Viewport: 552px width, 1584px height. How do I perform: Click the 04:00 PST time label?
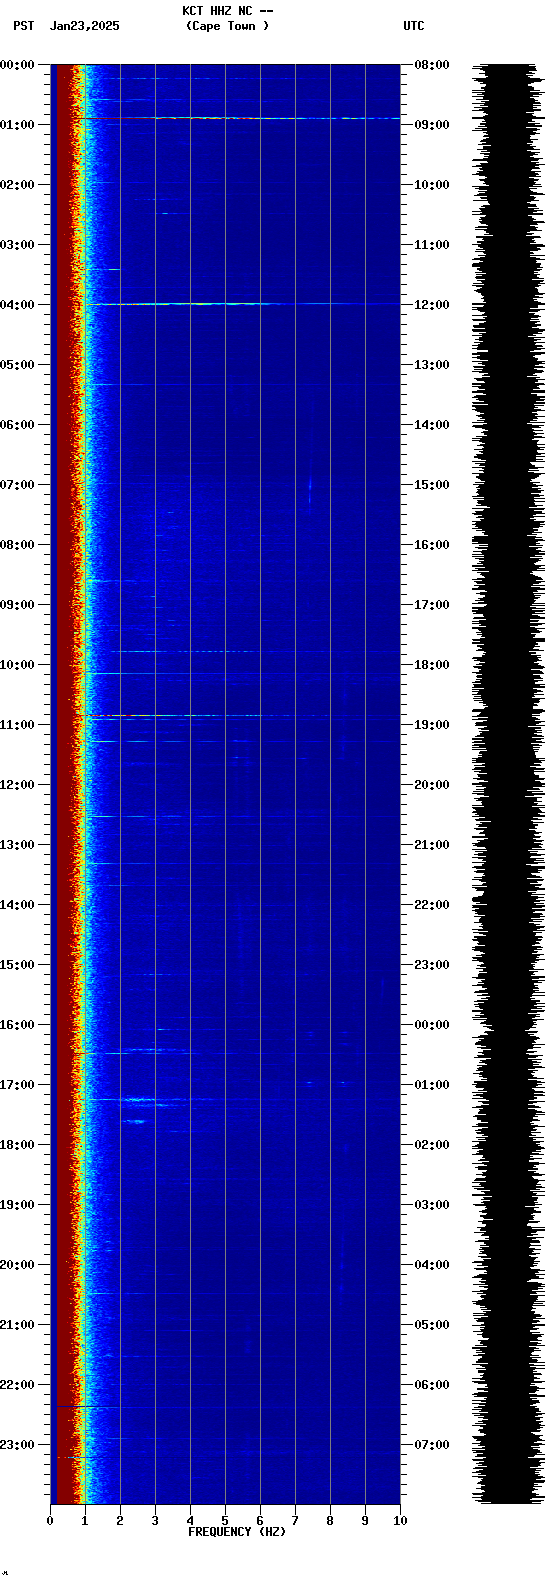click(x=17, y=305)
